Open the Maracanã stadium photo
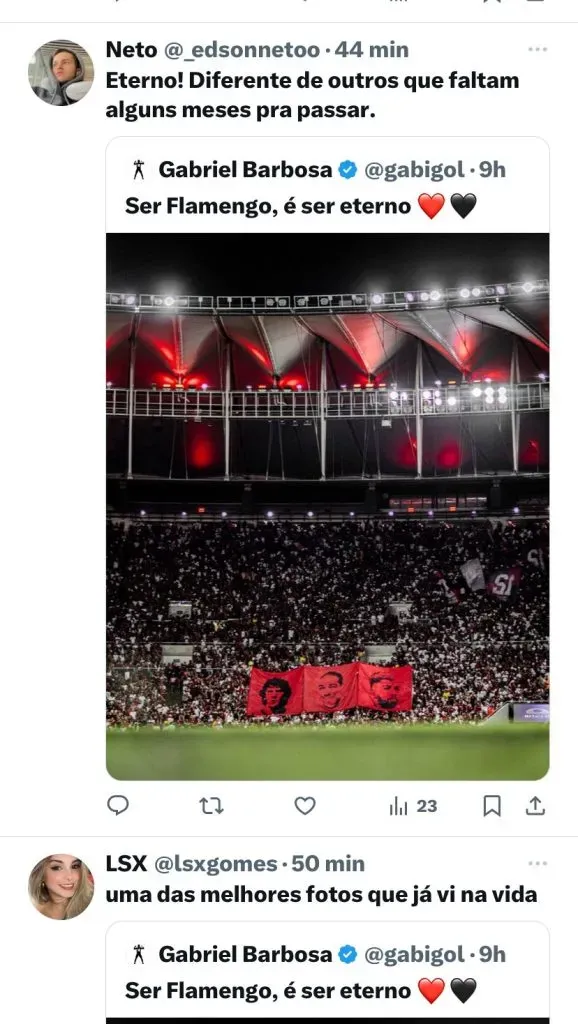This screenshot has height=1024, width=578. (x=328, y=506)
